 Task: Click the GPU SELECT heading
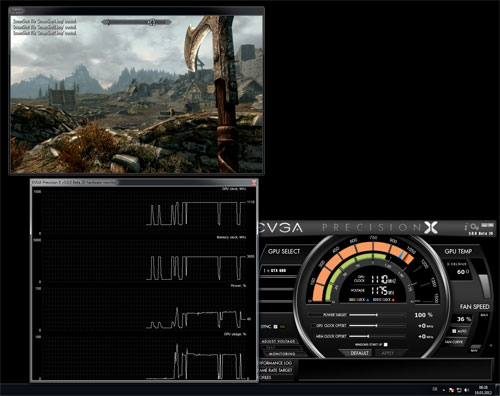[x=284, y=251]
